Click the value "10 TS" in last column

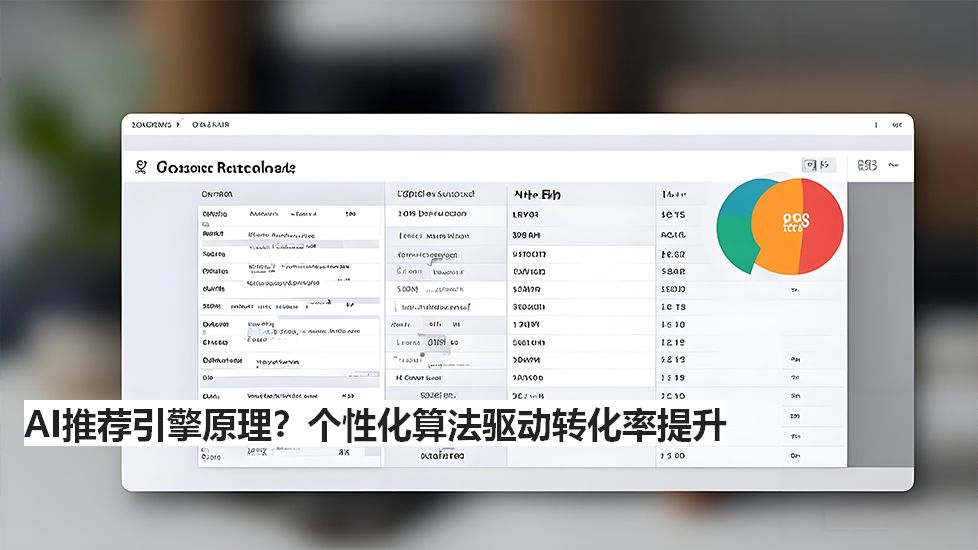(673, 307)
